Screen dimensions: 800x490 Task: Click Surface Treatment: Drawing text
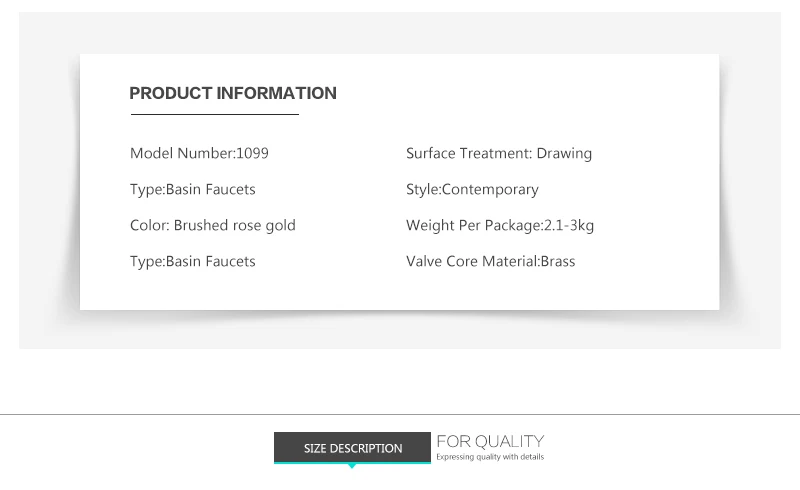tap(498, 153)
